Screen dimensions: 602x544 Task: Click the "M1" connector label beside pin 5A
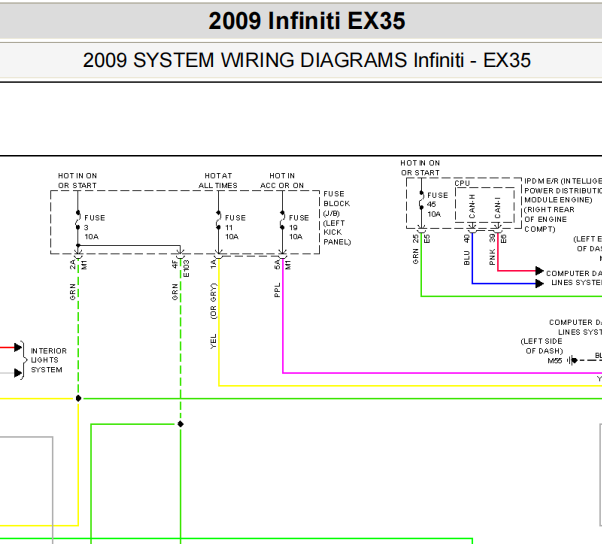(x=288, y=265)
